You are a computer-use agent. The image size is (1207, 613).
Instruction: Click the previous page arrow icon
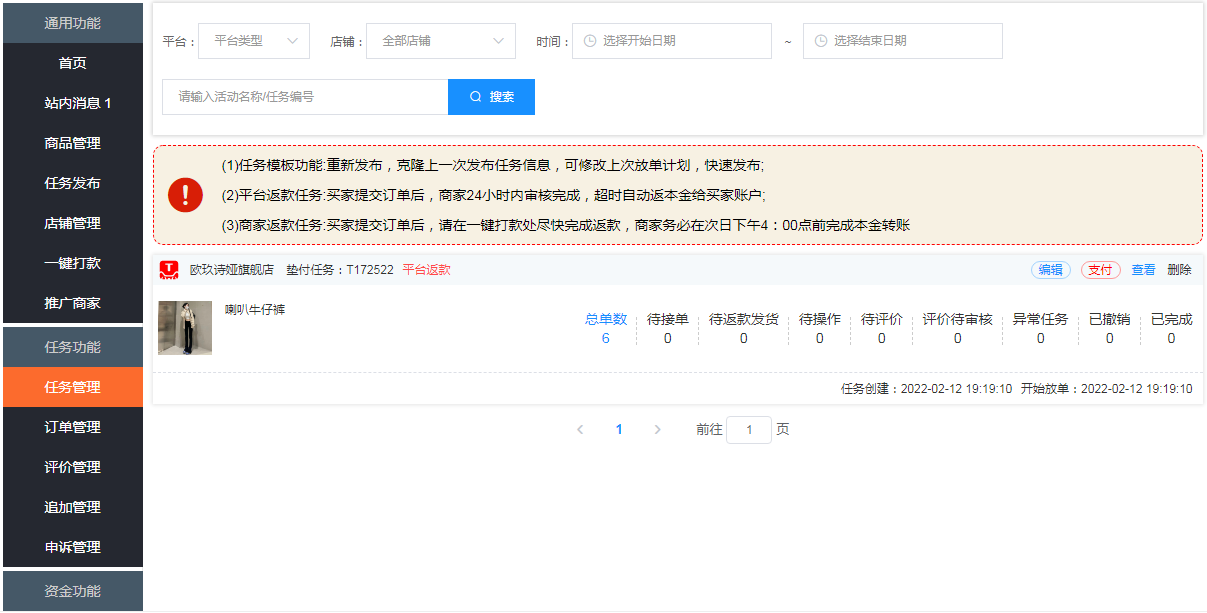tap(580, 430)
